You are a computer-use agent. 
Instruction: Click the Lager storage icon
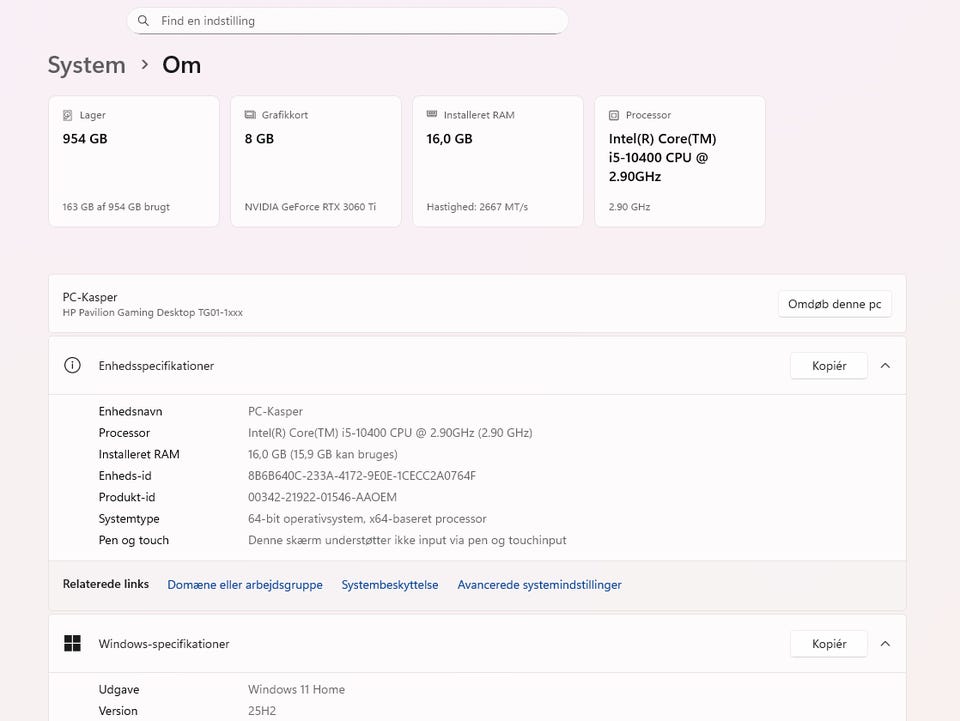point(68,115)
